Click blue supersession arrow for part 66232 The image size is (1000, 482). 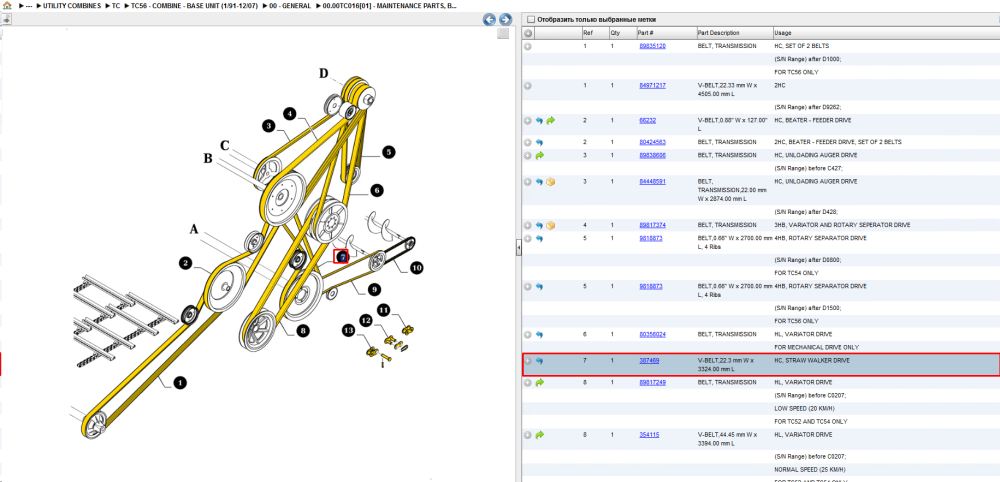coord(539,120)
